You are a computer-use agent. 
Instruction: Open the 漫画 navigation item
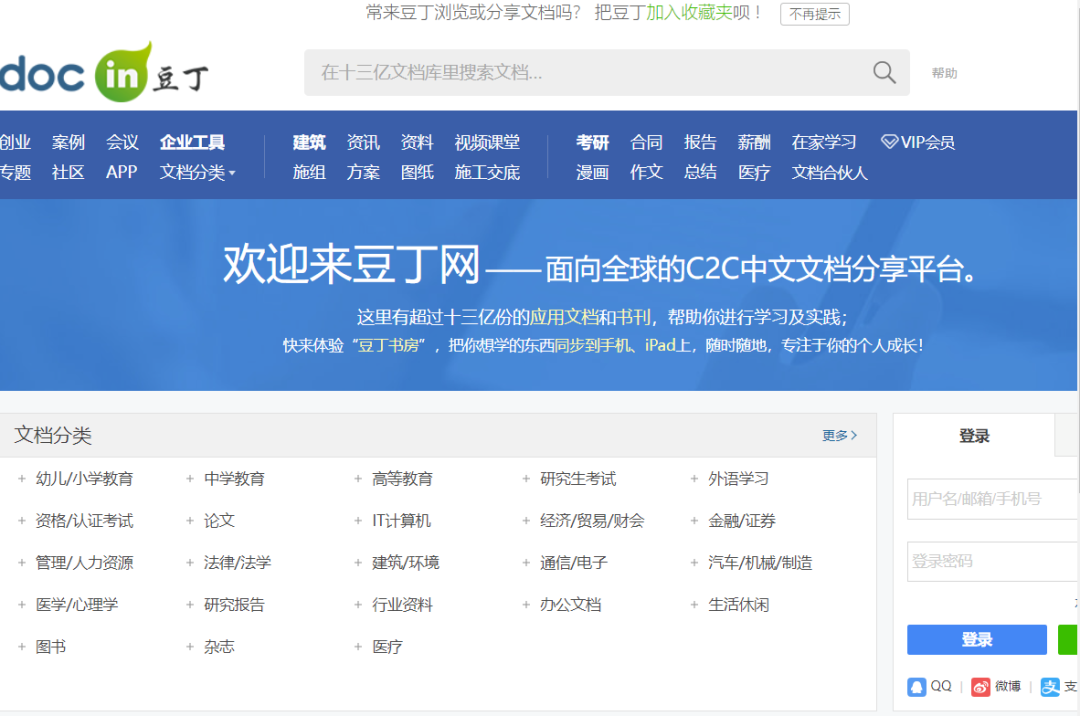coord(592,172)
